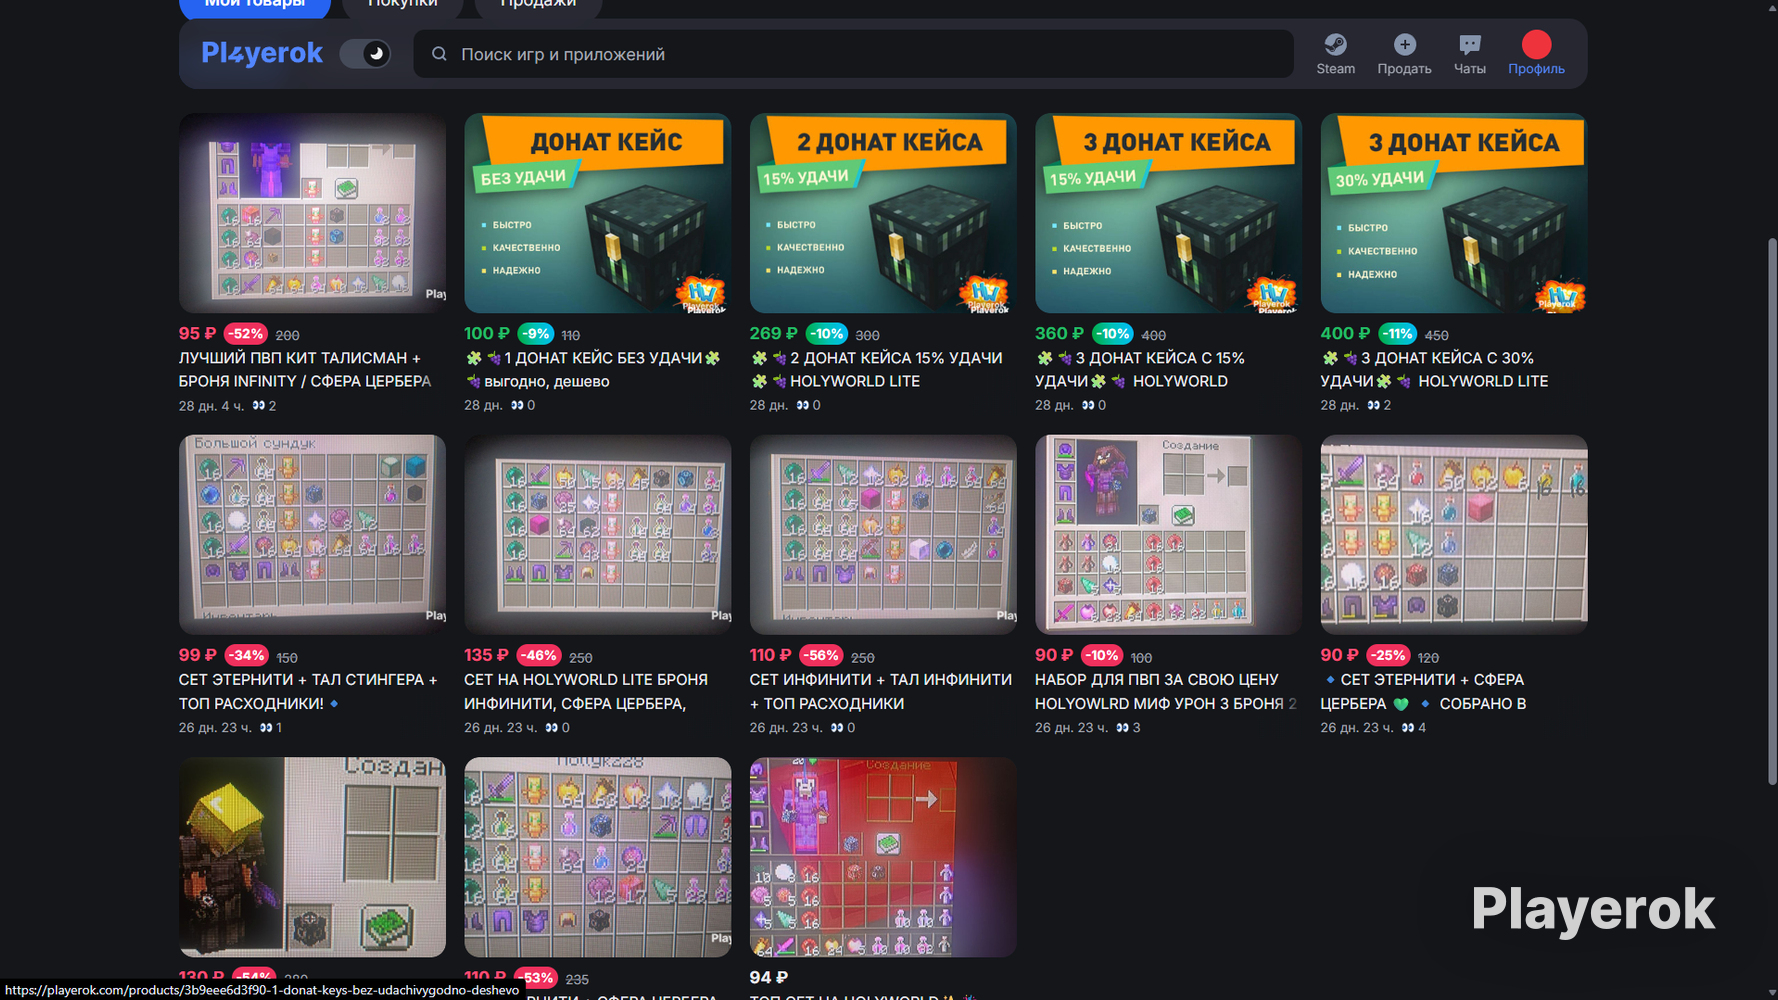This screenshot has height=1000, width=1778.
Task: Click the 95 ₽ price
Action: pyautogui.click(x=197, y=334)
